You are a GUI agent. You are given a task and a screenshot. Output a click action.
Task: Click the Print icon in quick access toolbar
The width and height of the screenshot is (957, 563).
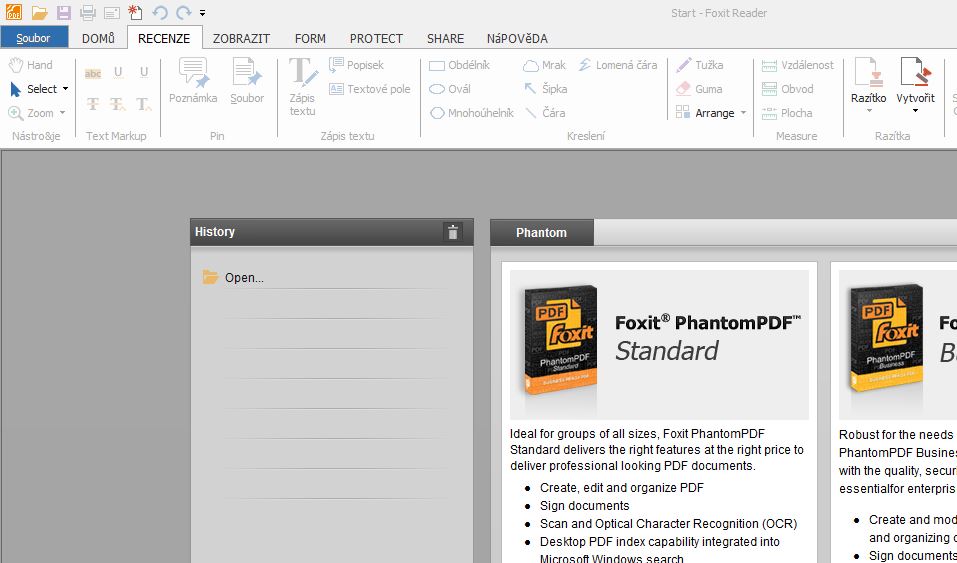(88, 12)
